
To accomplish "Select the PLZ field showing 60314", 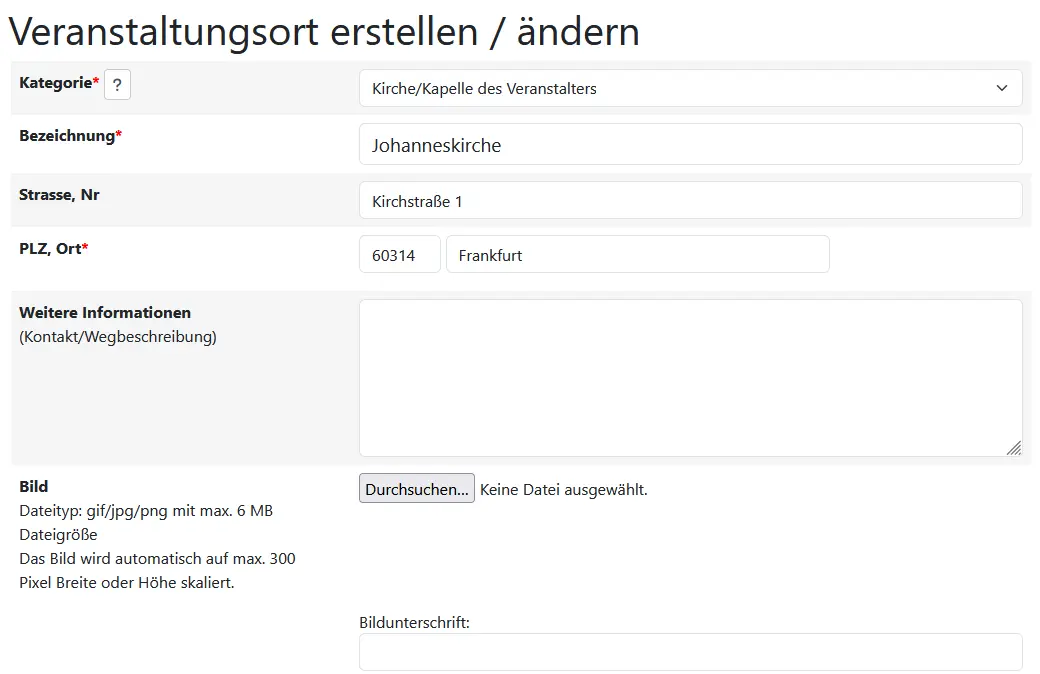I will coord(399,255).
